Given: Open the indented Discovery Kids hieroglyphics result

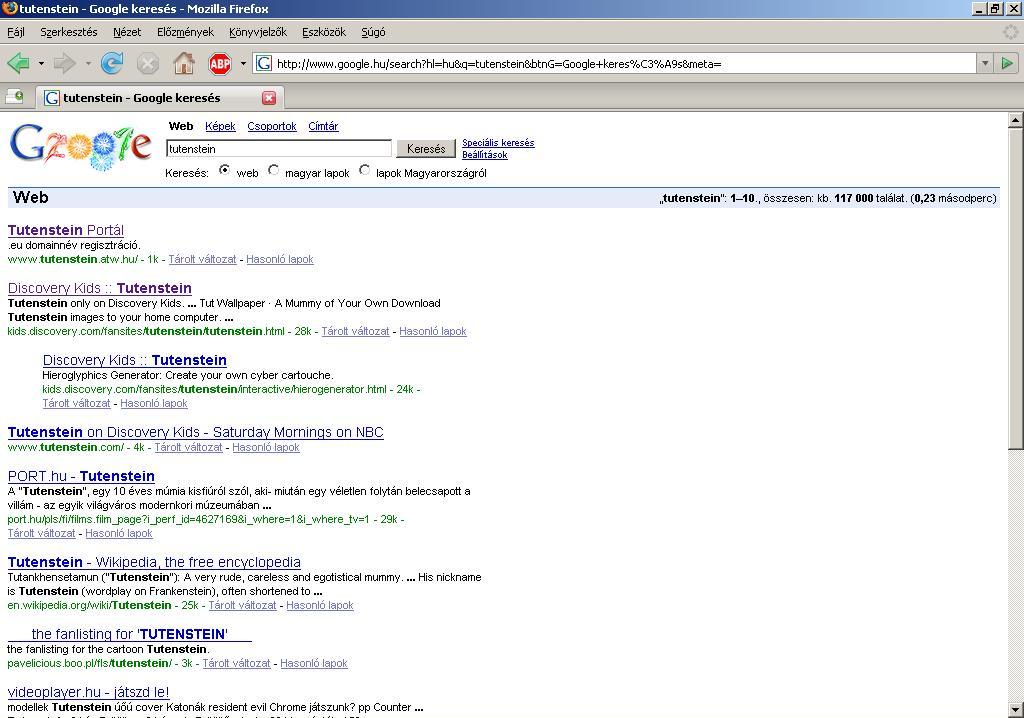Looking at the screenshot, I should pos(135,360).
